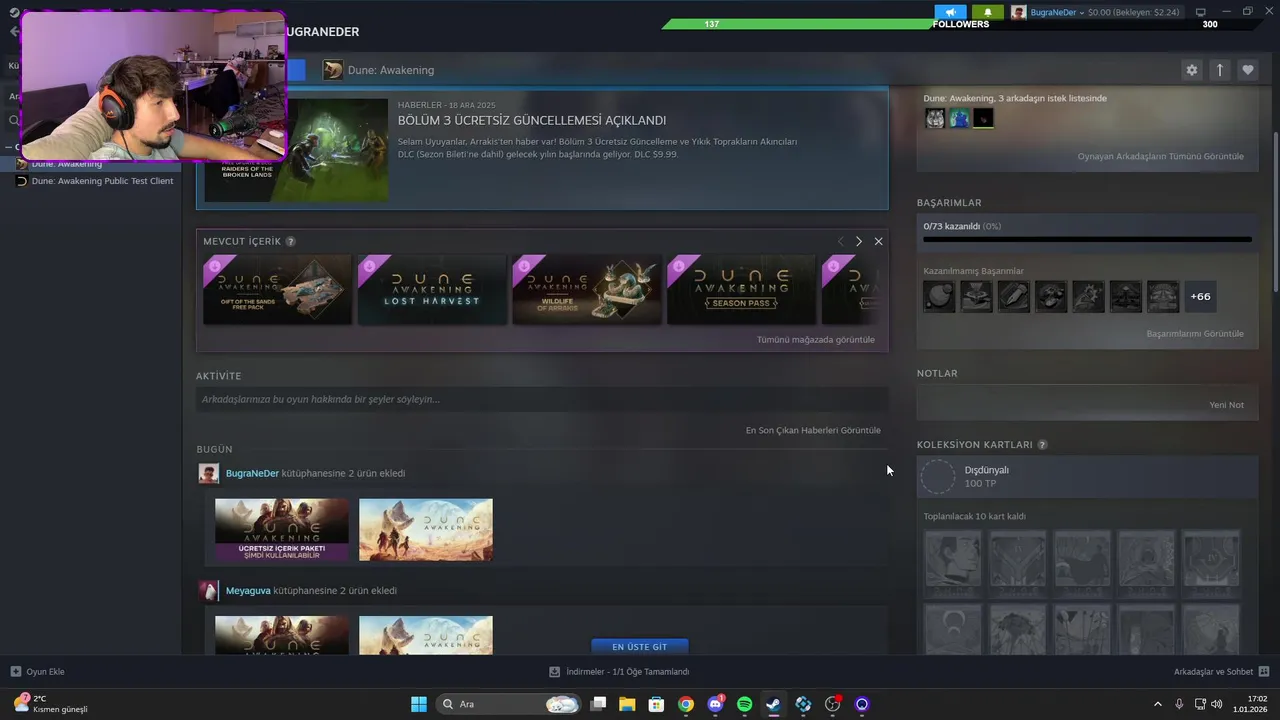Select Dune: Awakening in the library sidebar

point(66,164)
